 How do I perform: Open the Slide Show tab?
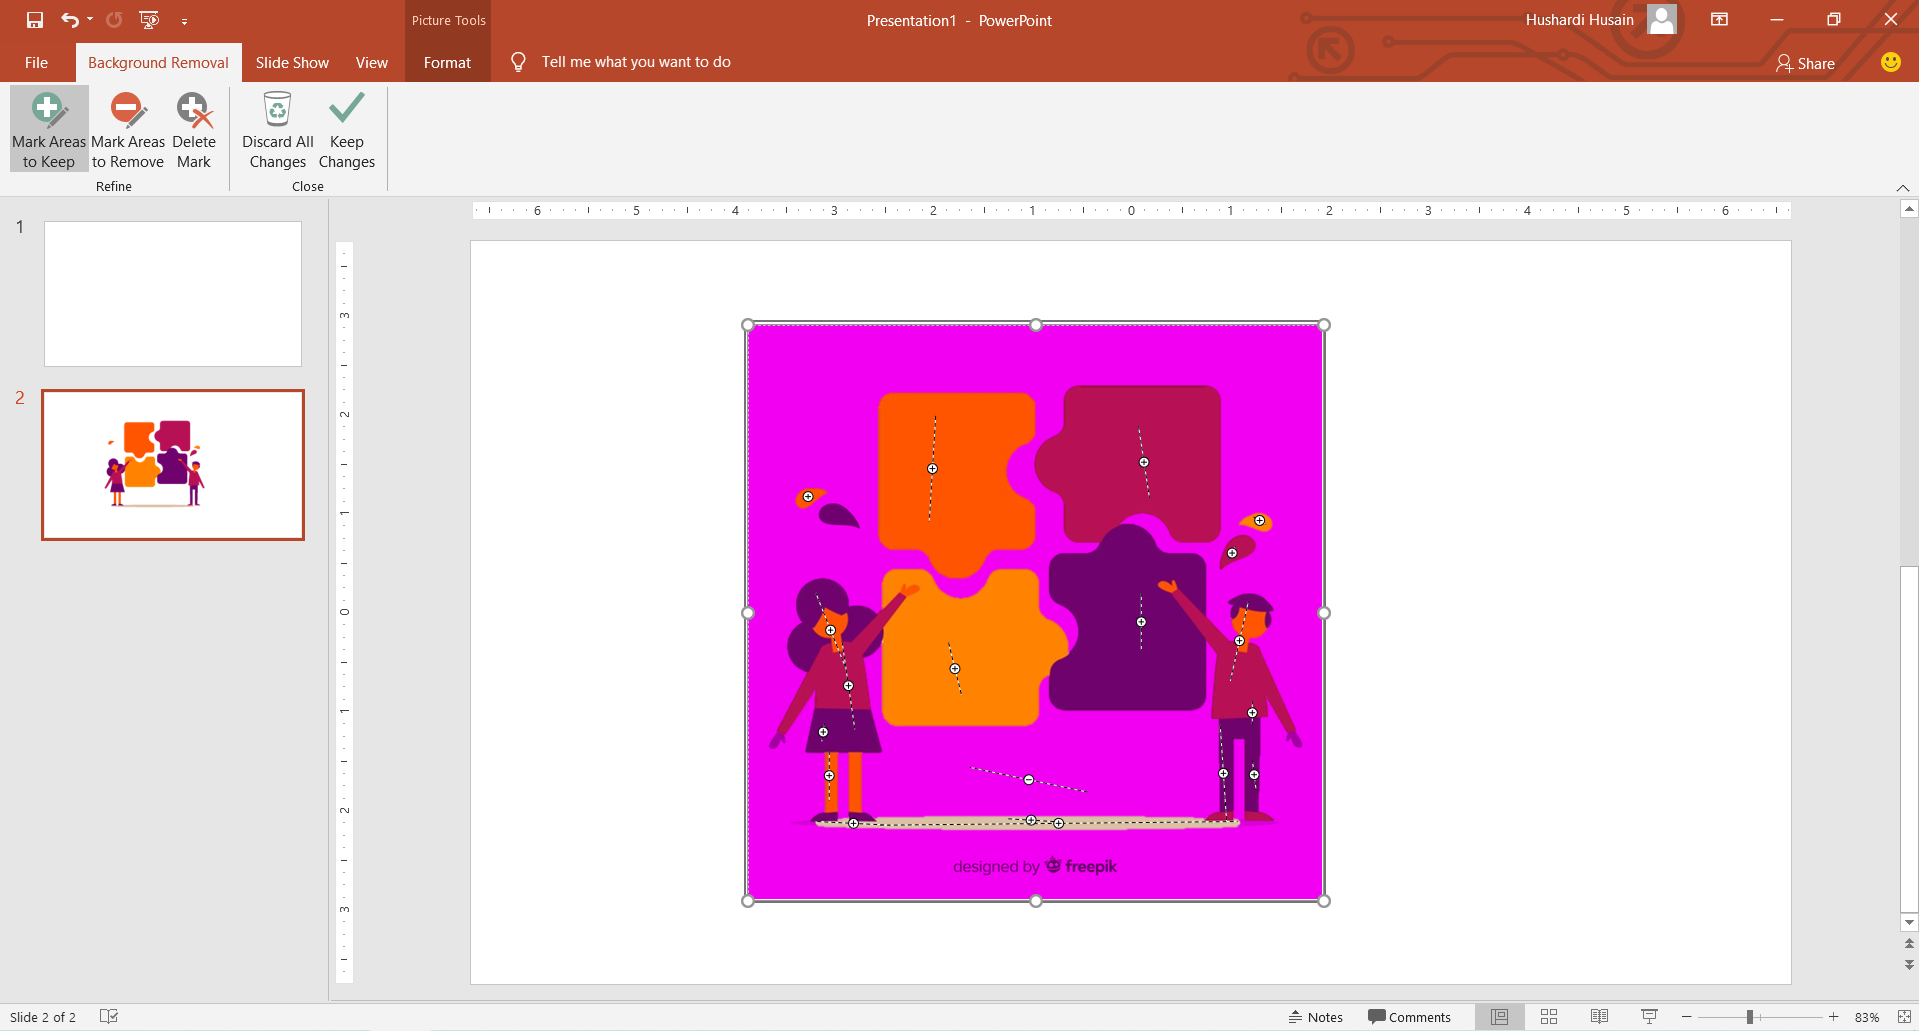292,62
